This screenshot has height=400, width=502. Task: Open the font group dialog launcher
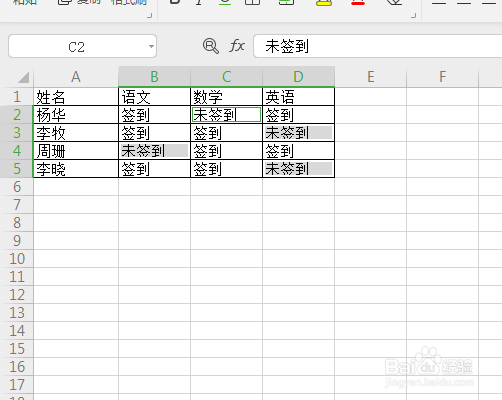414,15
